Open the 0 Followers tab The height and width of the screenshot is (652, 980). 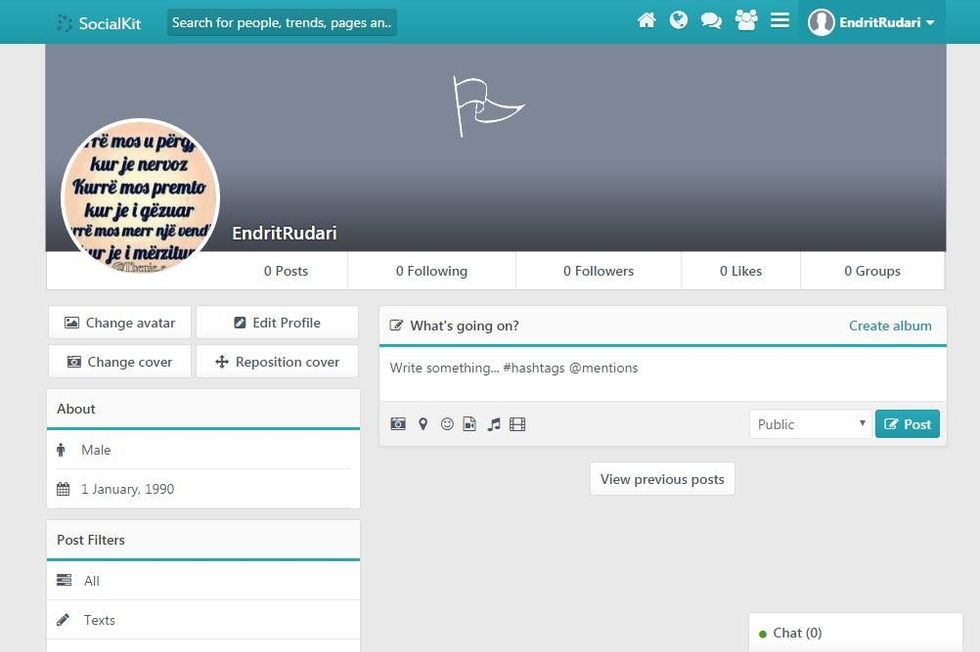pos(598,271)
